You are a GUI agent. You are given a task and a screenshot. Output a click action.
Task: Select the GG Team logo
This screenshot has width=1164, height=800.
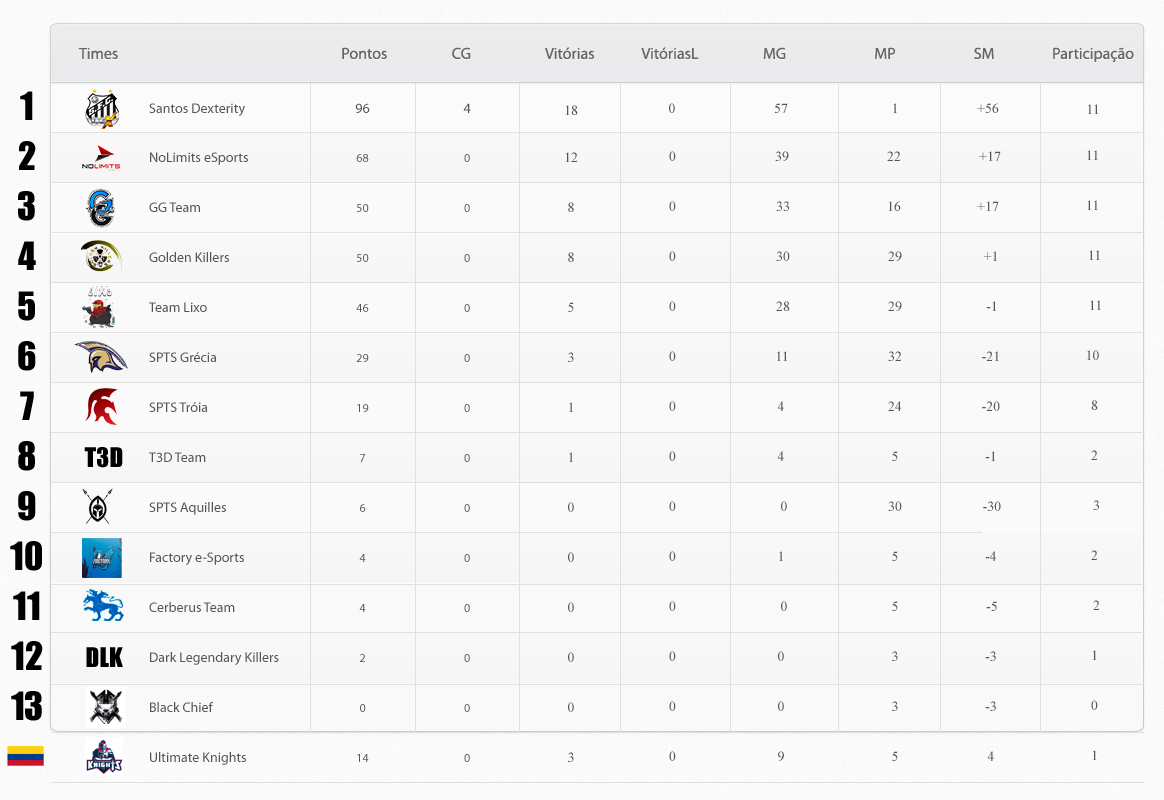point(102,208)
